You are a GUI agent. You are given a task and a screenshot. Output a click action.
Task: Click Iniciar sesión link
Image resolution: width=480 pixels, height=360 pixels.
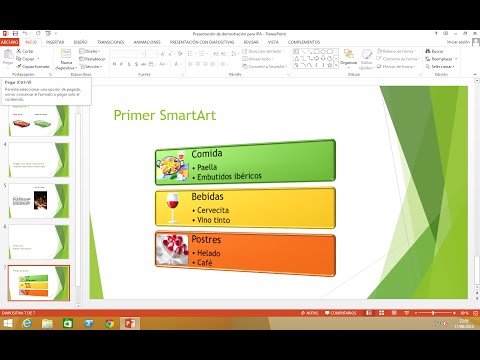click(x=458, y=42)
